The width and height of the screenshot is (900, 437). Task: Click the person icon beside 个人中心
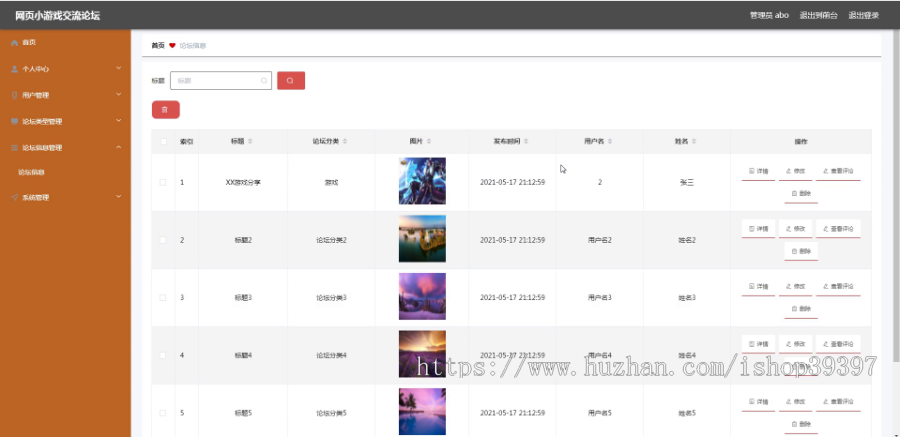[x=15, y=69]
